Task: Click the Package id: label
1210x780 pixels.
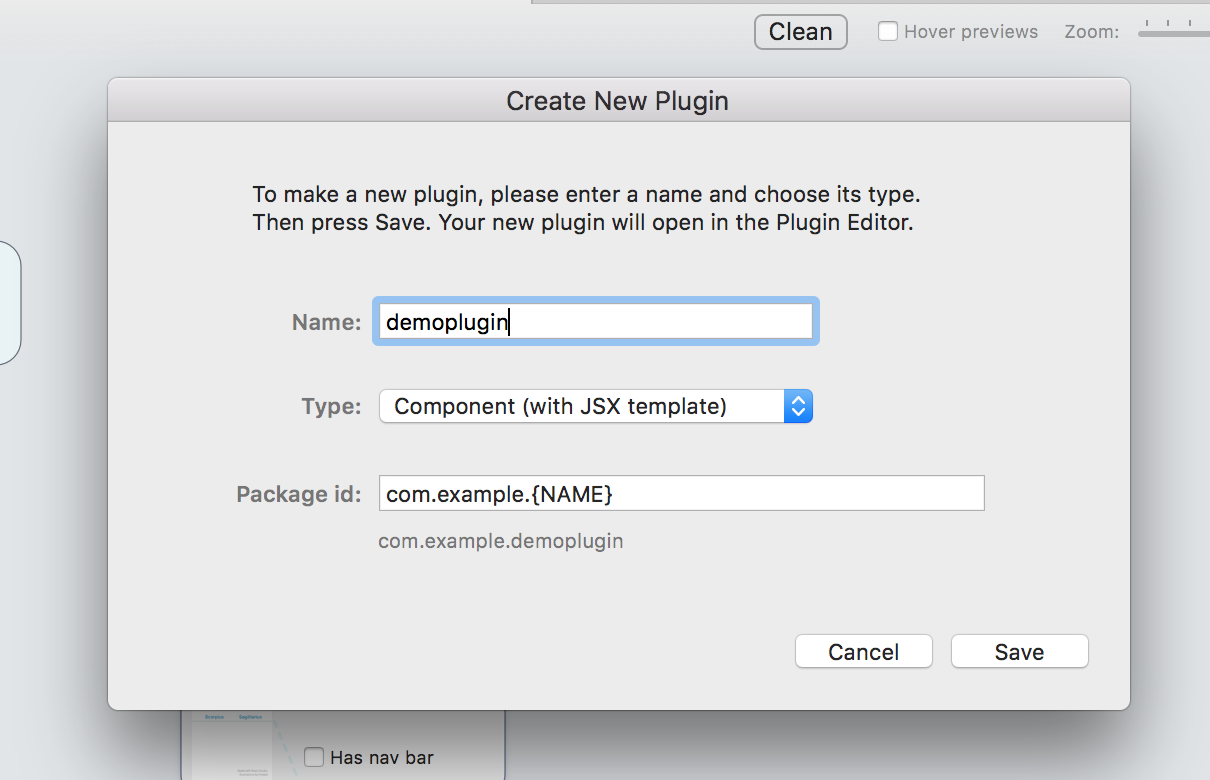Action: [x=299, y=494]
